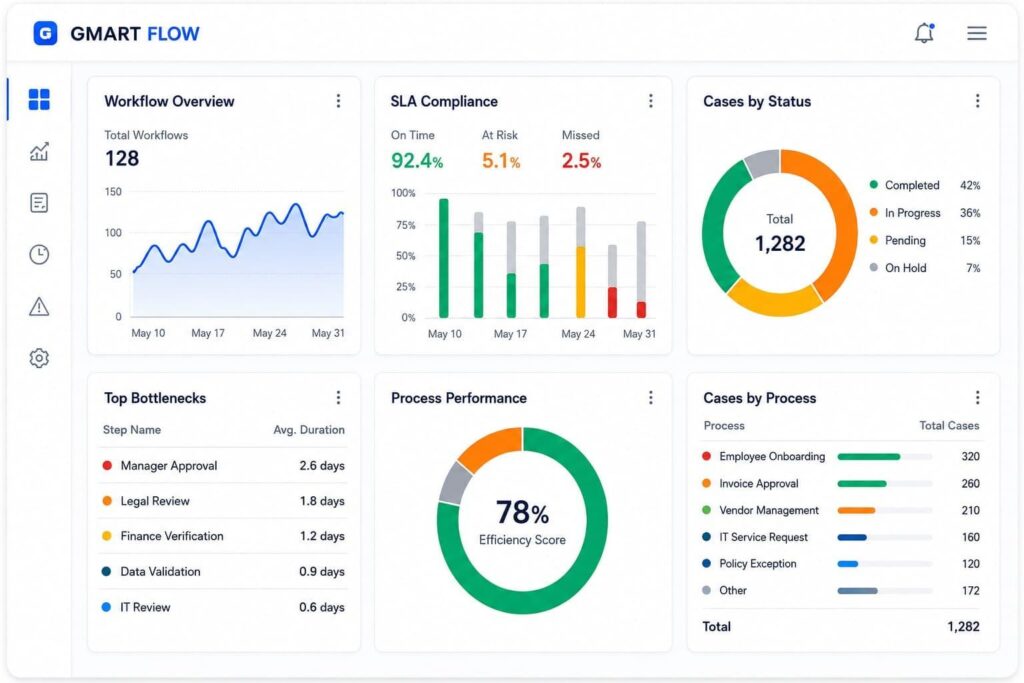1024x683 pixels.
Task: Click the gray On Hold legend dot
Action: point(874,267)
